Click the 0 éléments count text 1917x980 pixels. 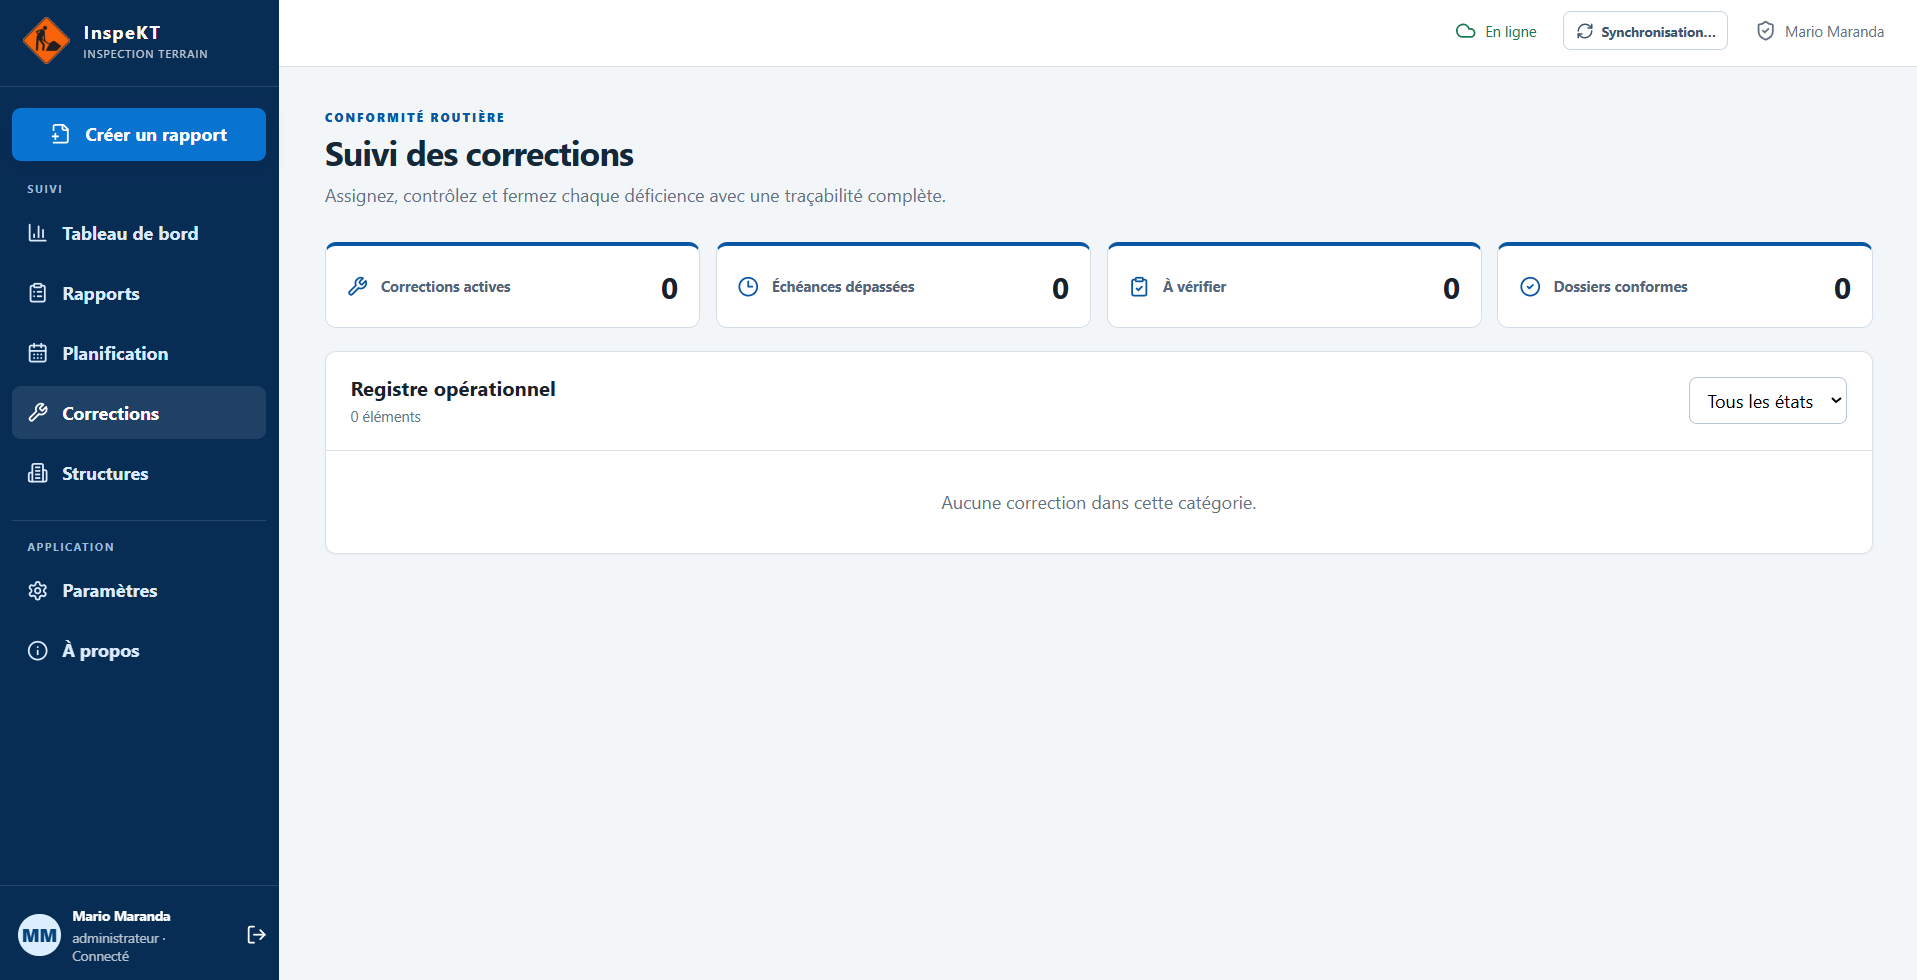(386, 417)
